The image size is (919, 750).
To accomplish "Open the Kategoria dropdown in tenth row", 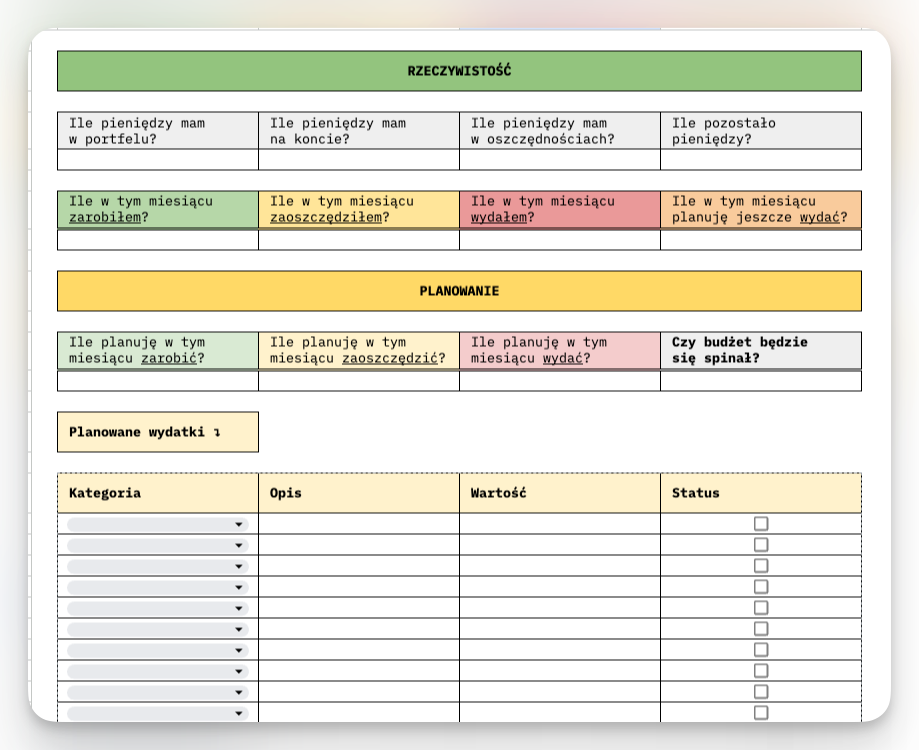I will pyautogui.click(x=158, y=713).
